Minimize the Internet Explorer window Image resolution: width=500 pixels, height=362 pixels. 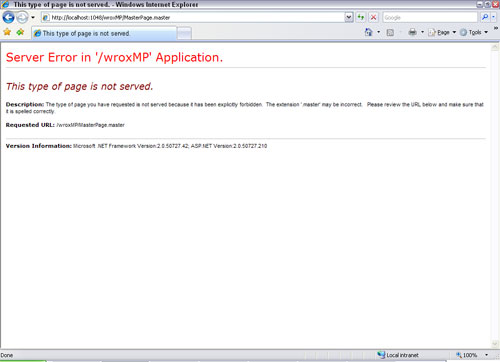(480, 4)
